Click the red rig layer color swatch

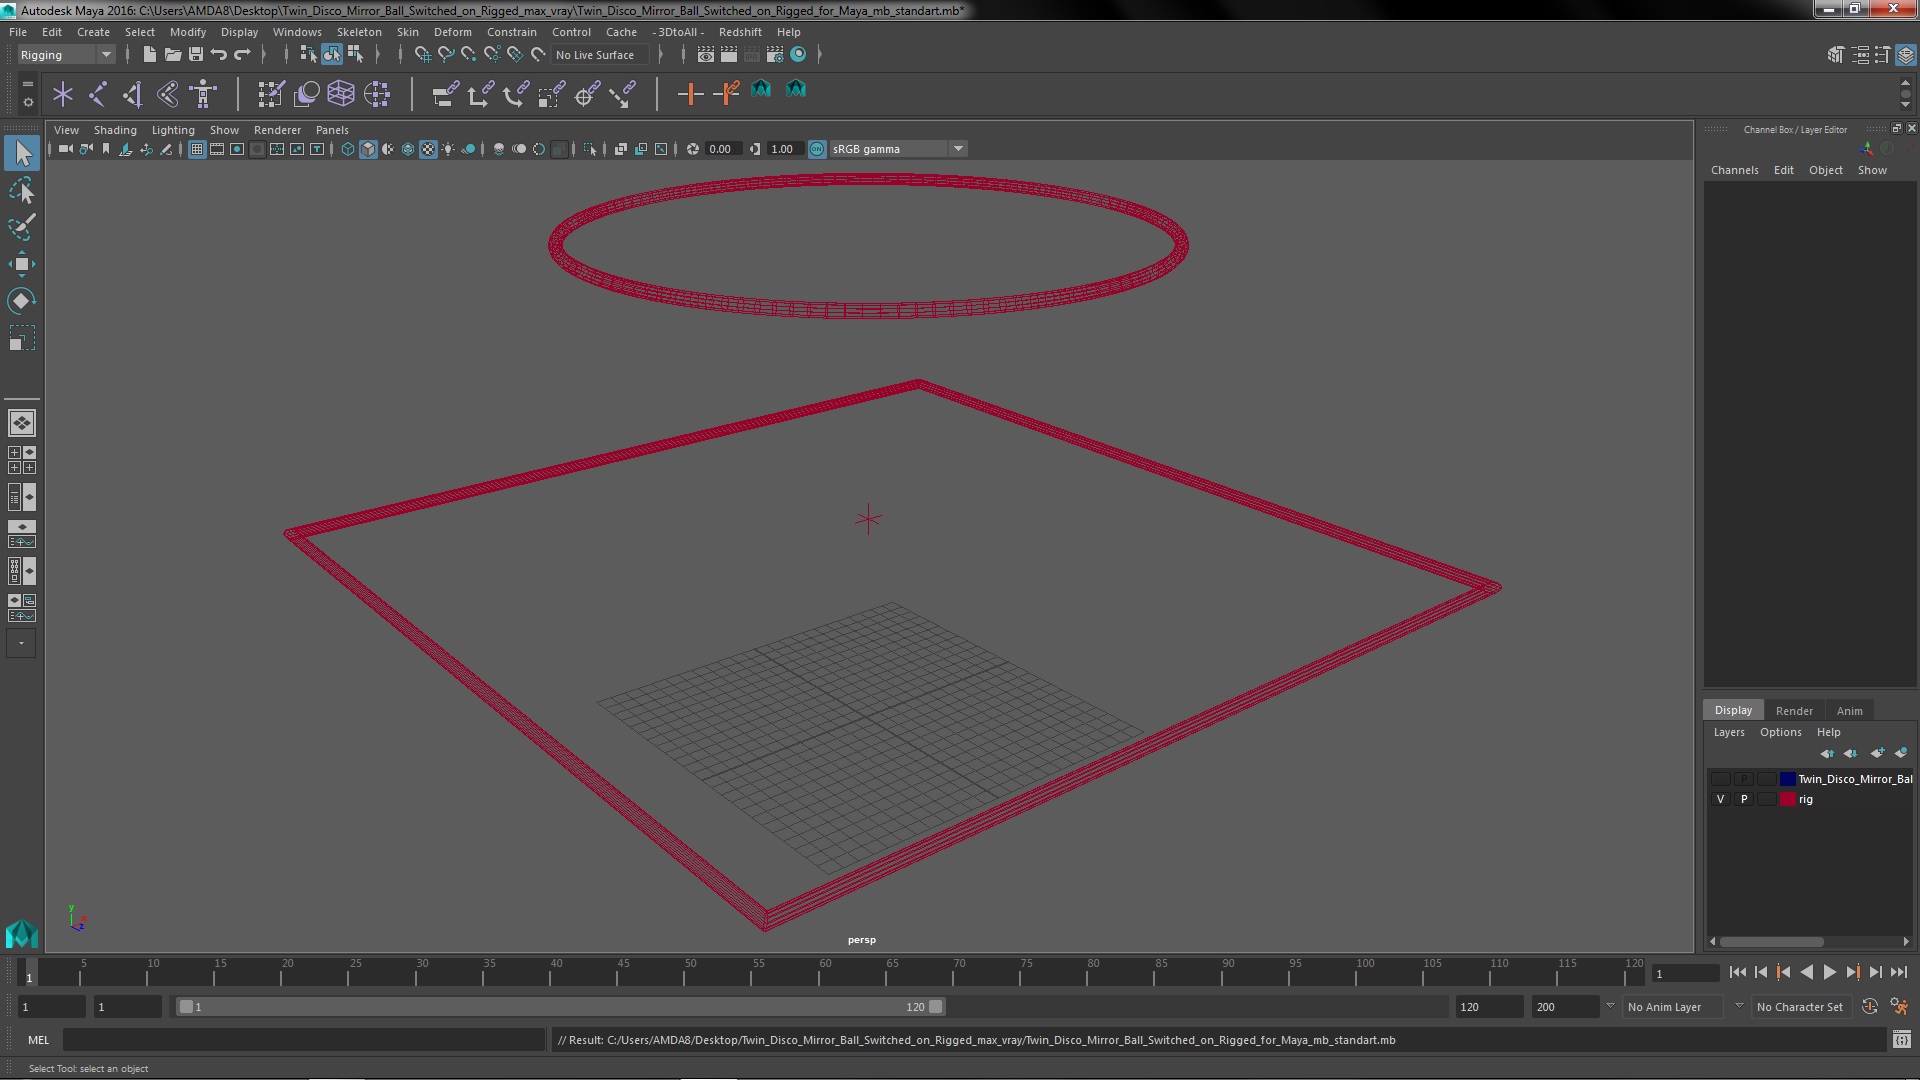click(1787, 799)
